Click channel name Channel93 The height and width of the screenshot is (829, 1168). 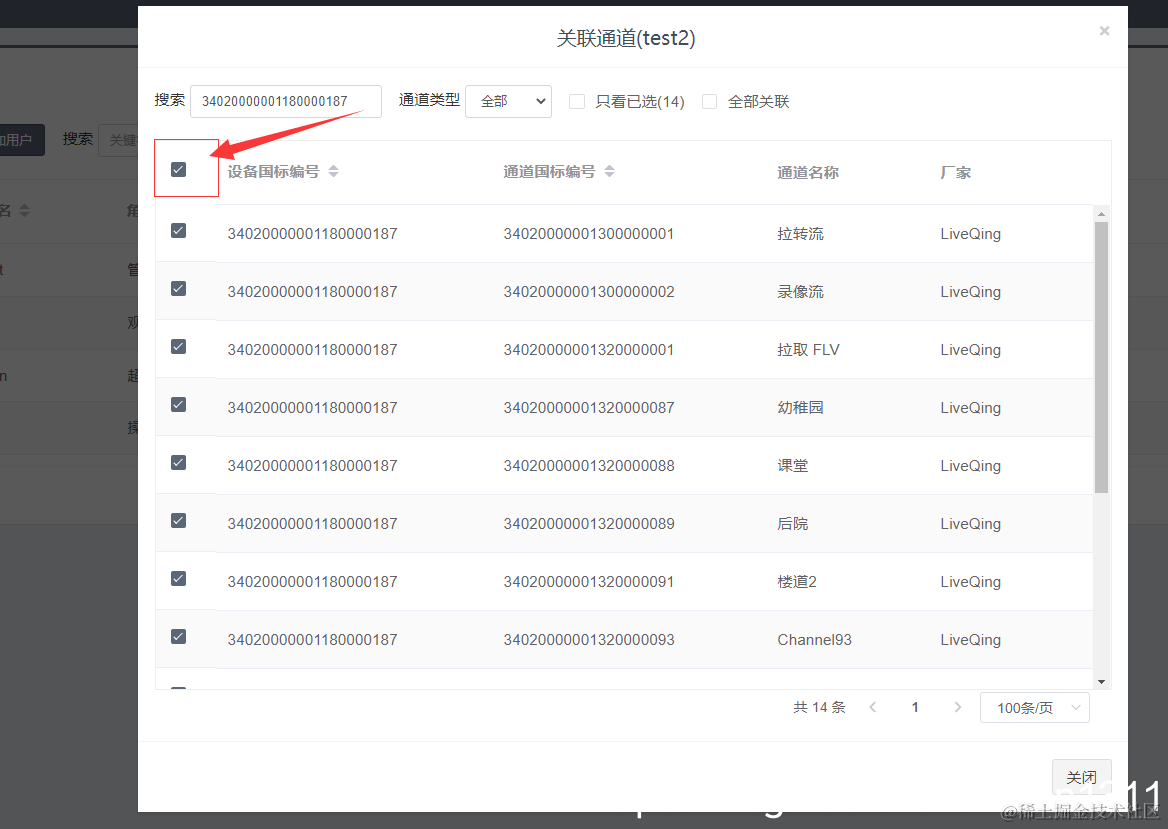[814, 640]
